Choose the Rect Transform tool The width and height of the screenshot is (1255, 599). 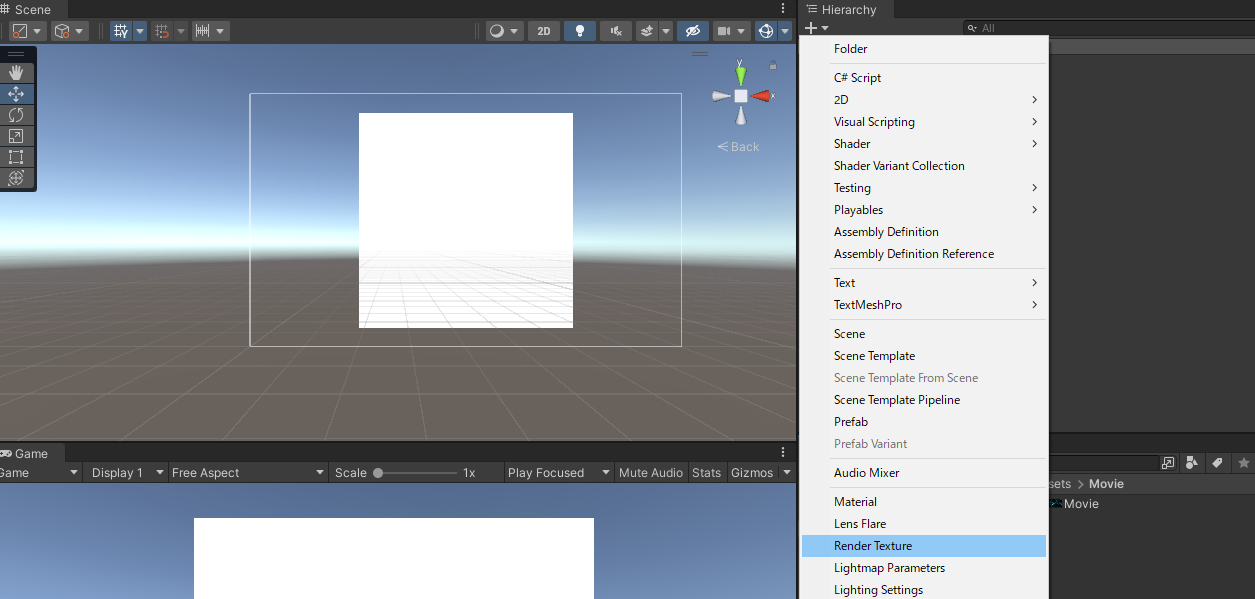[16, 156]
